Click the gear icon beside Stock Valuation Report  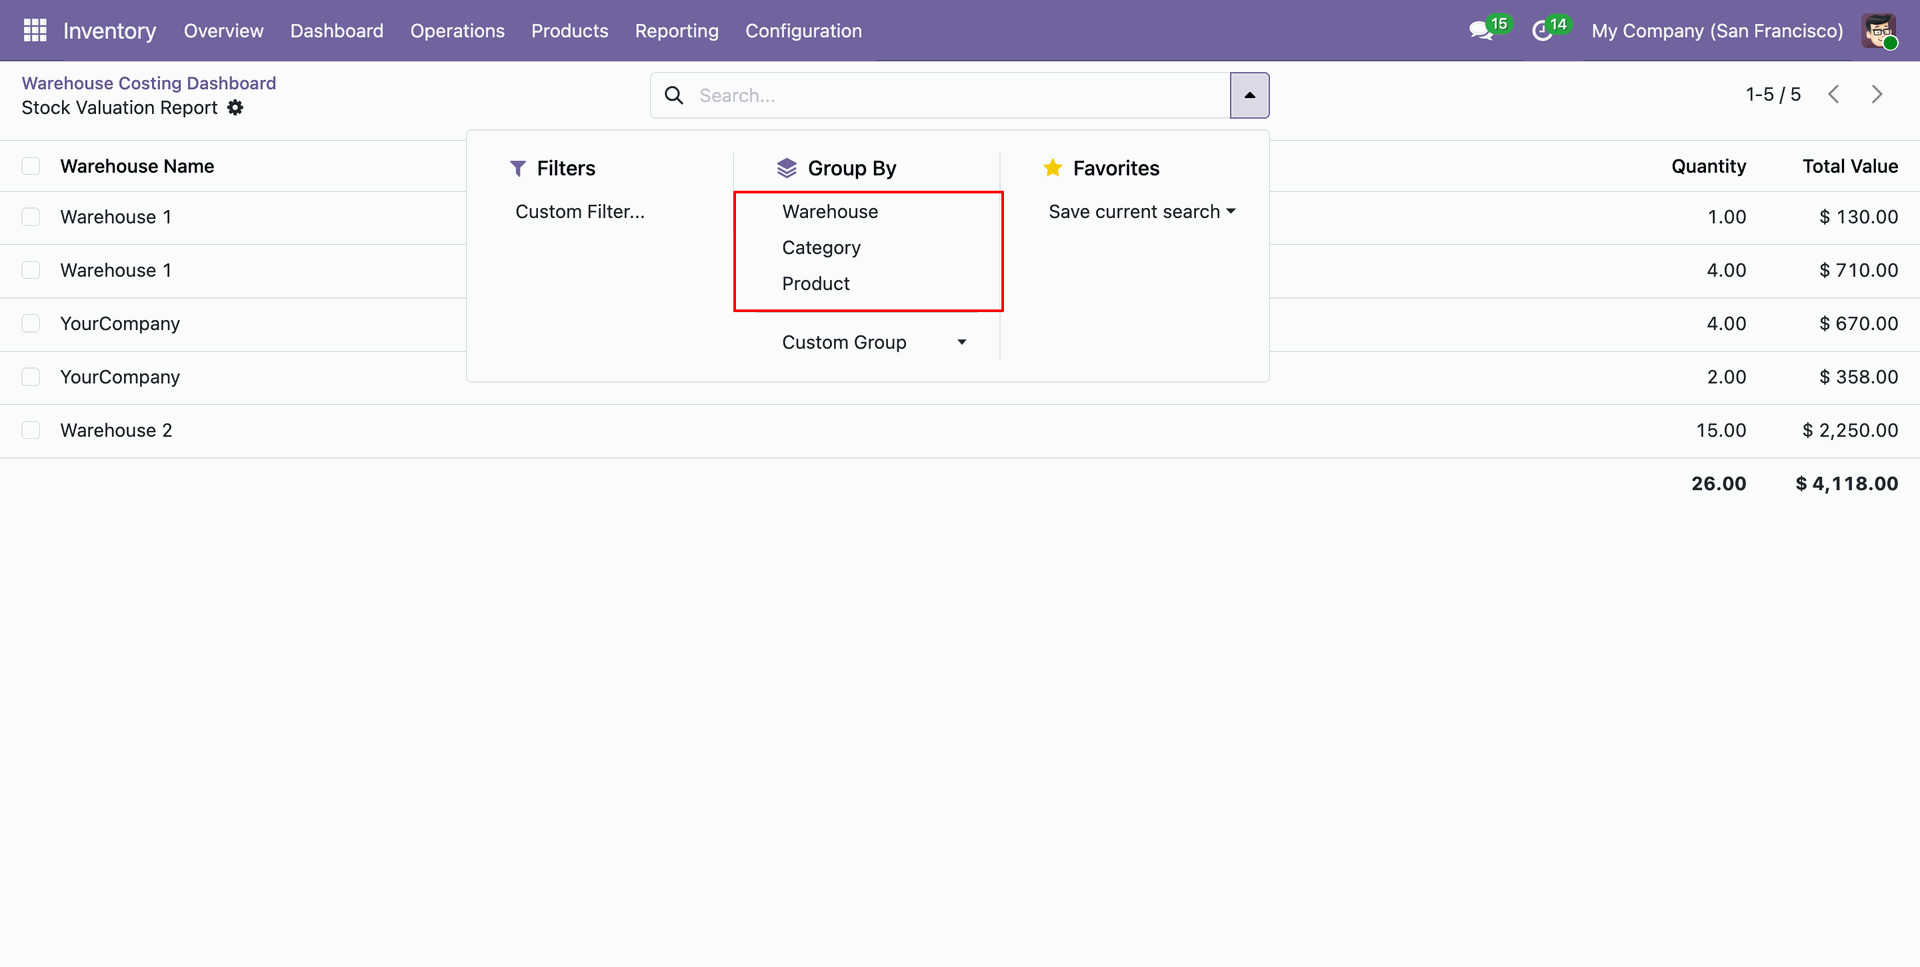click(x=235, y=107)
